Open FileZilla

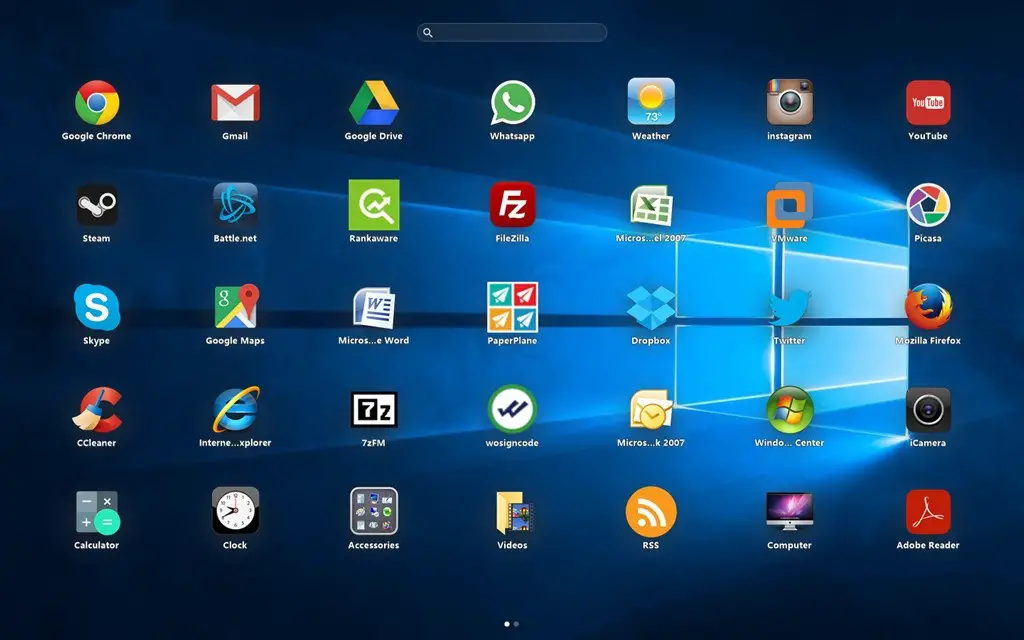(x=513, y=205)
